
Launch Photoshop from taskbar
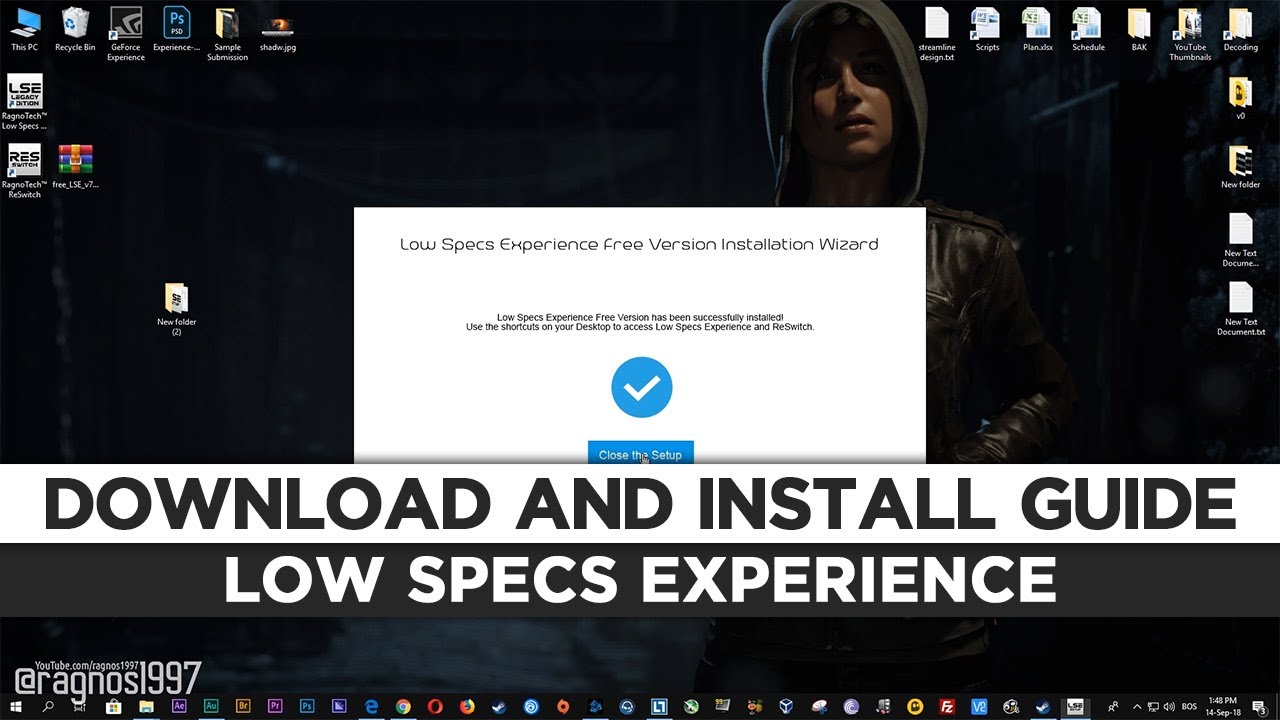click(307, 706)
